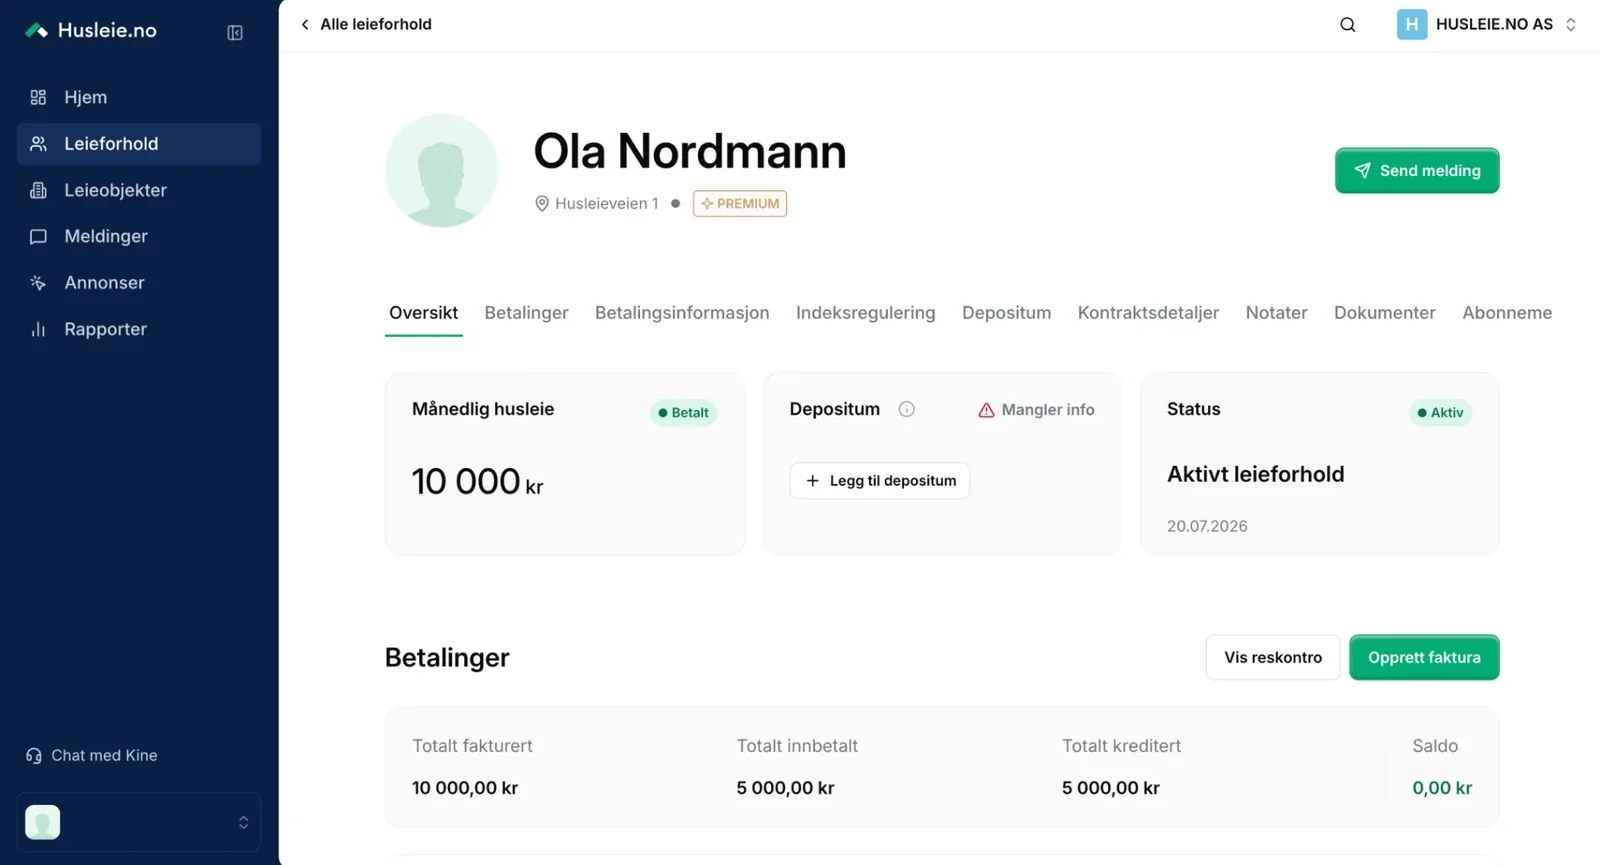Select Leieforhold in the sidebar
This screenshot has width=1600, height=865.
point(139,144)
